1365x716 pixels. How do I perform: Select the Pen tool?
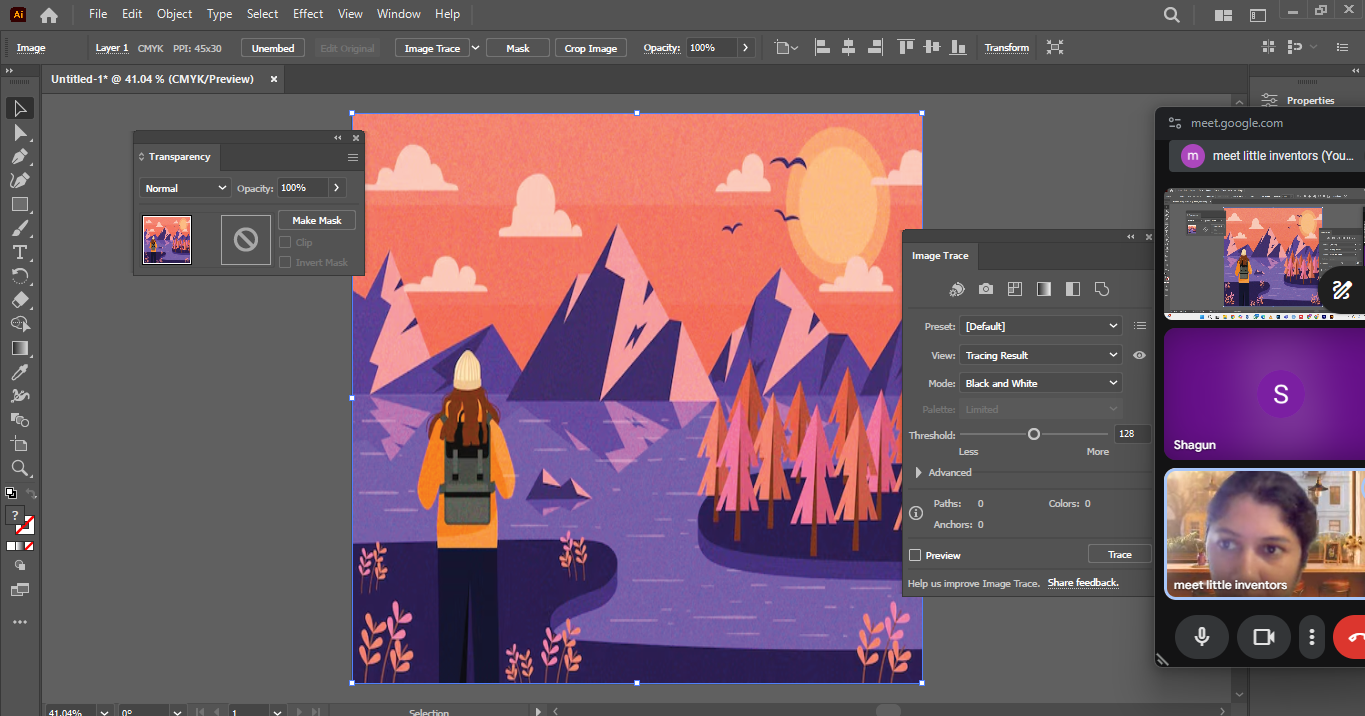point(19,156)
